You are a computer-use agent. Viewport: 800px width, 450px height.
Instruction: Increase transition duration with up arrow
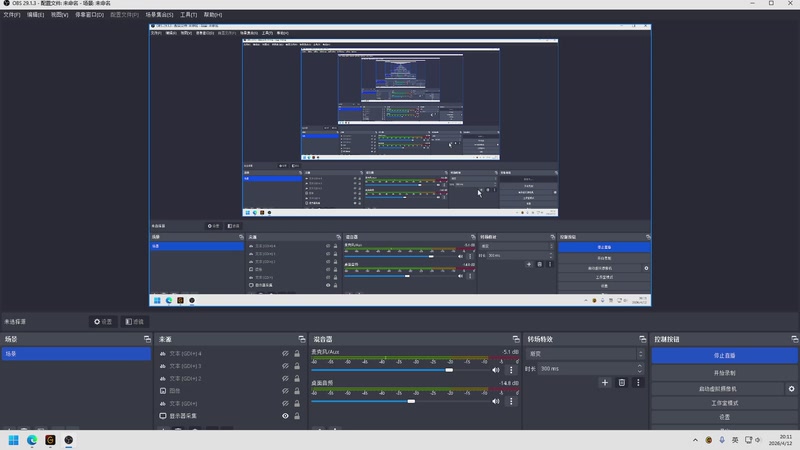(640, 366)
